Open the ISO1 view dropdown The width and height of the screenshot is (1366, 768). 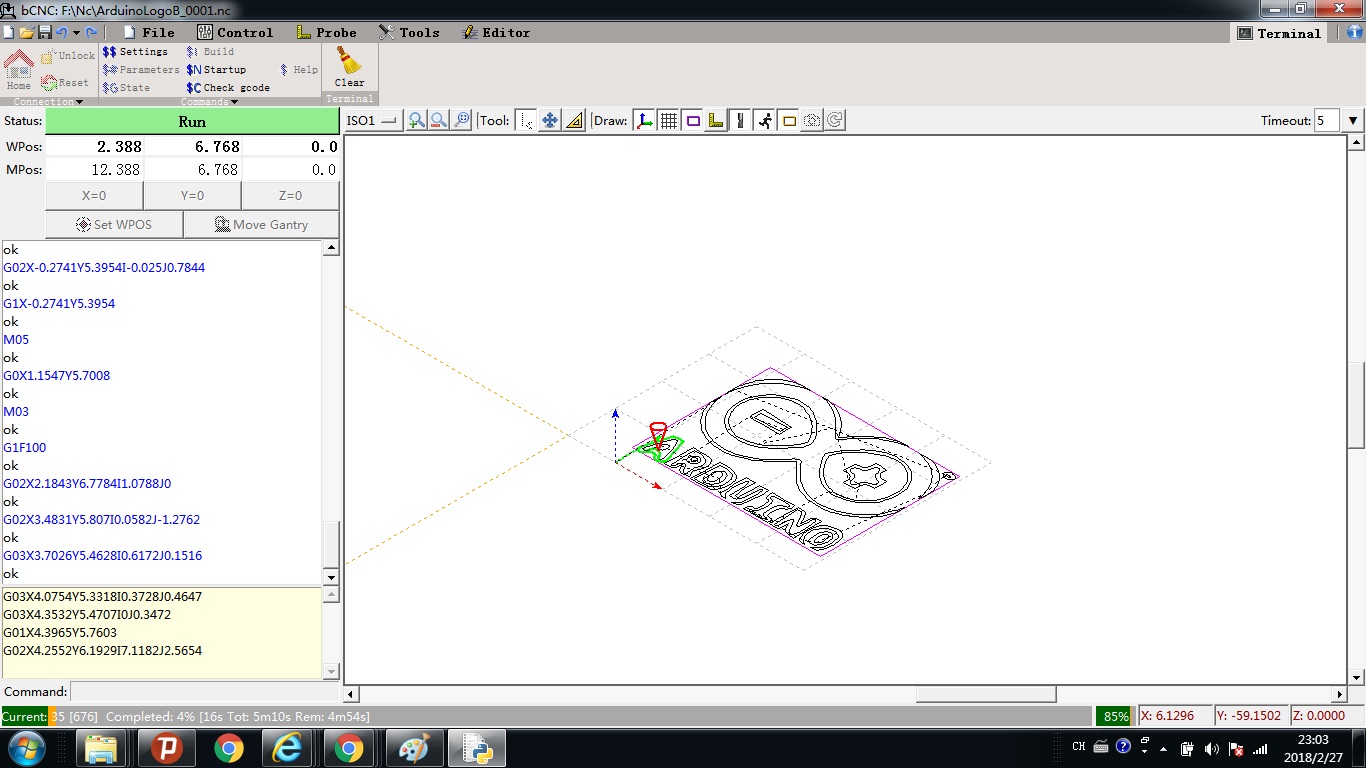(372, 121)
